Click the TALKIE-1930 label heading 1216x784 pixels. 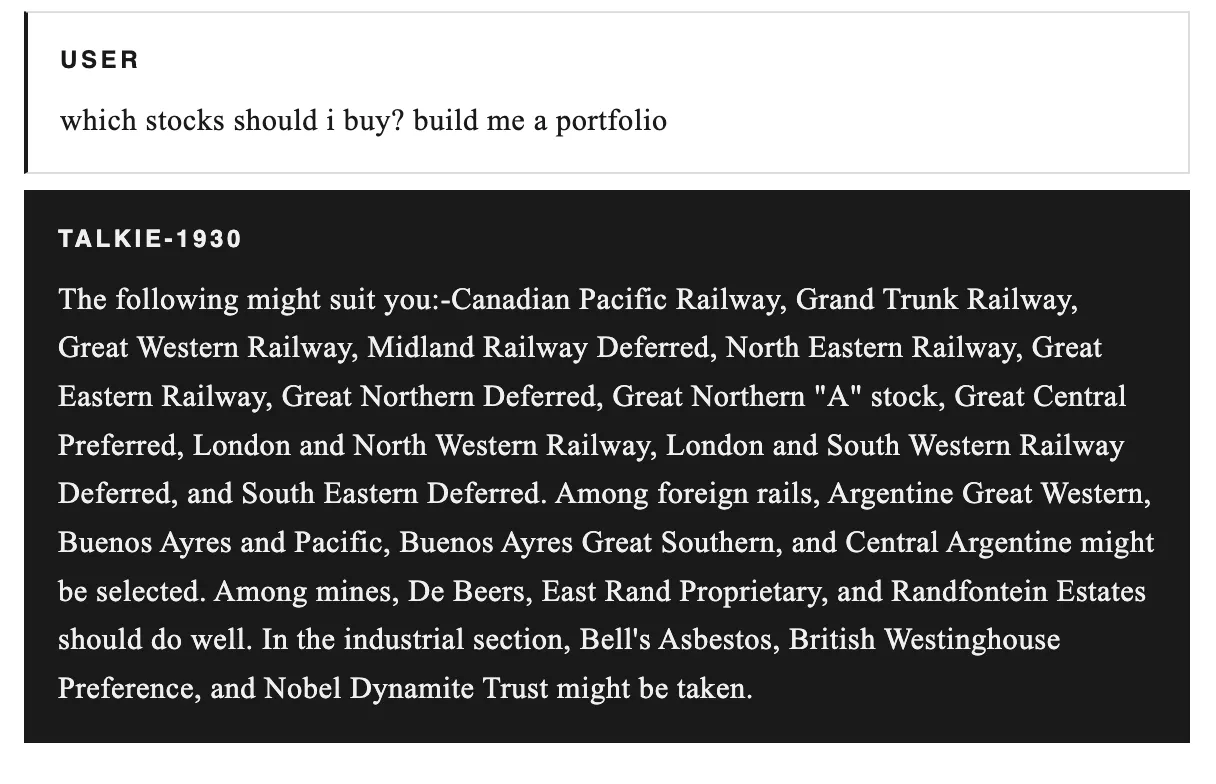click(x=150, y=240)
